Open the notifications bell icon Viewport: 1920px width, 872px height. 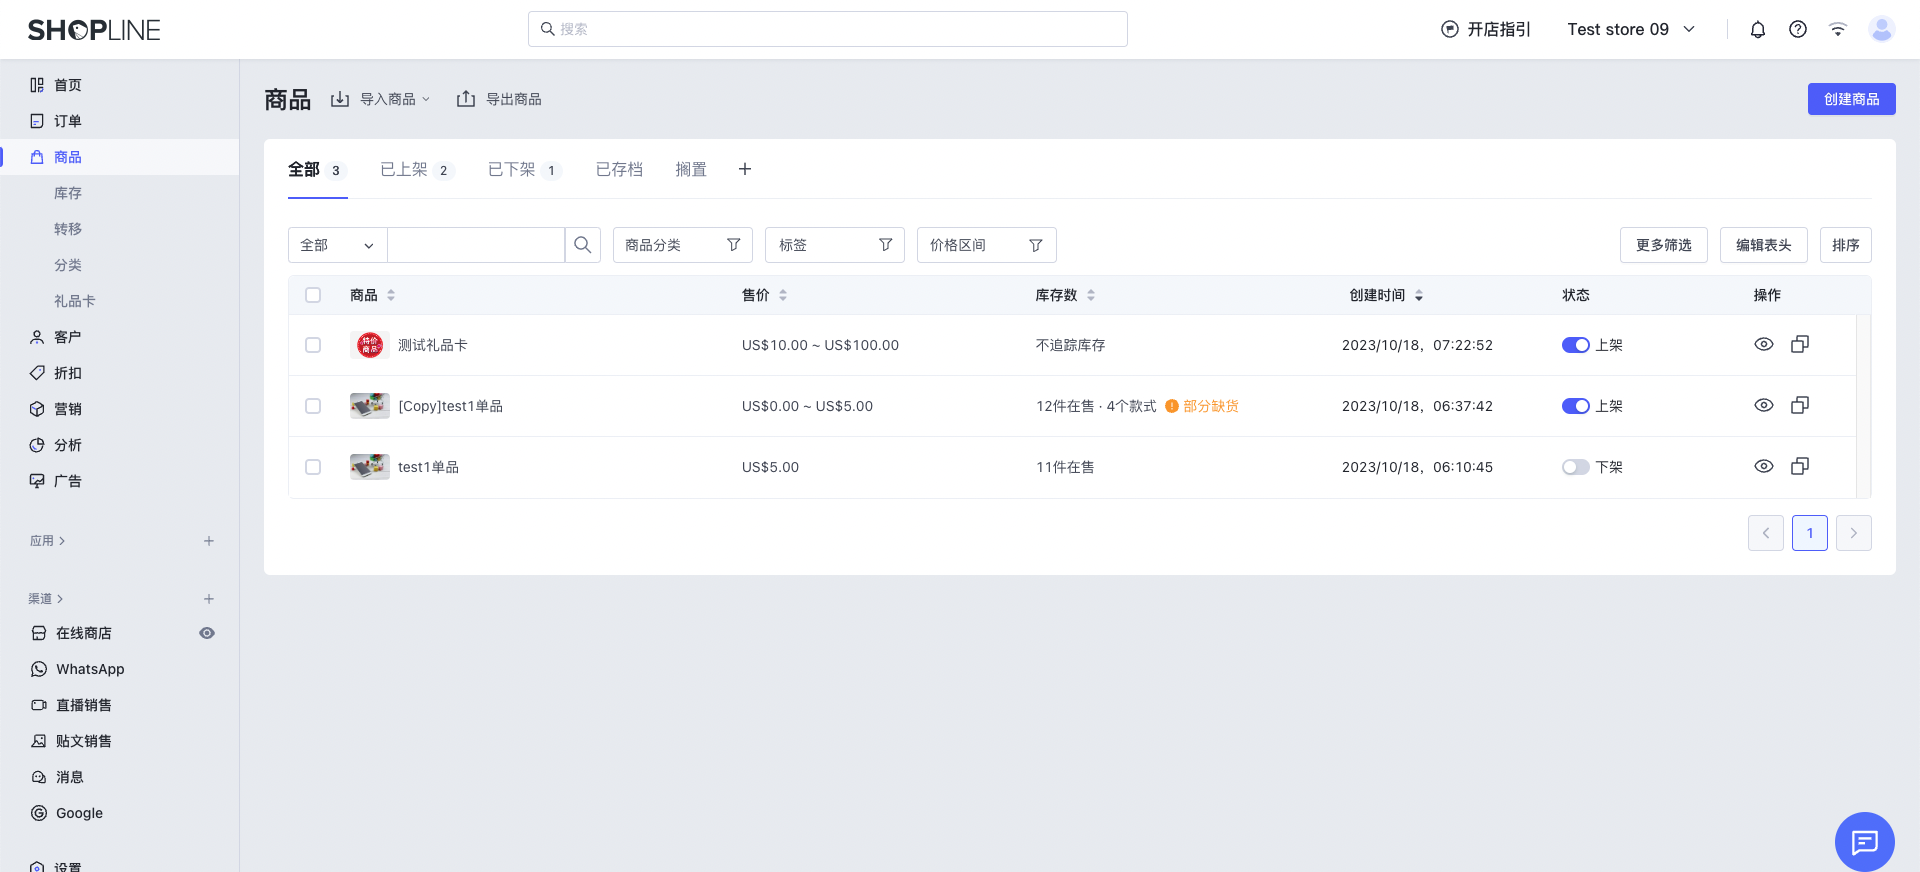pyautogui.click(x=1757, y=30)
